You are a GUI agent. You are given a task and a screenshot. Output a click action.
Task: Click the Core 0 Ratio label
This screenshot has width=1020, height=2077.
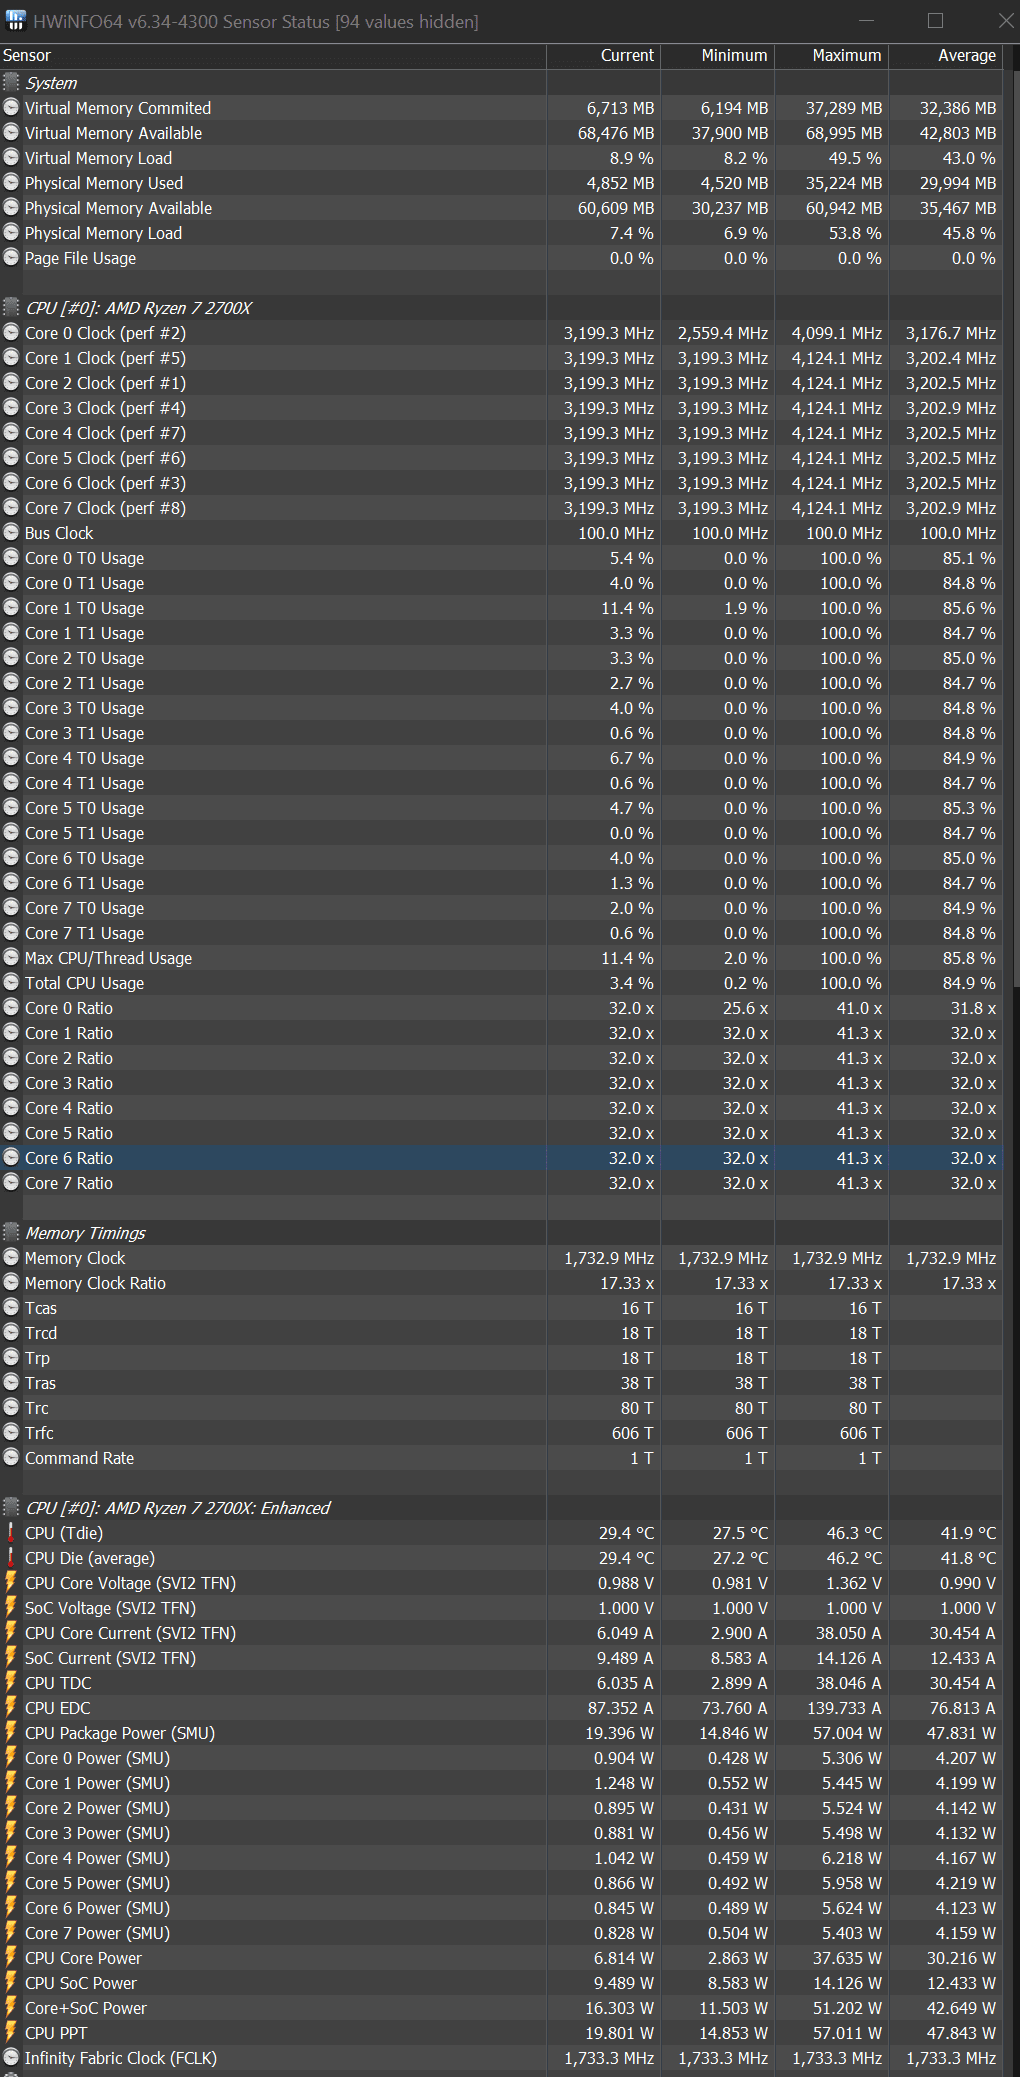[69, 1008]
